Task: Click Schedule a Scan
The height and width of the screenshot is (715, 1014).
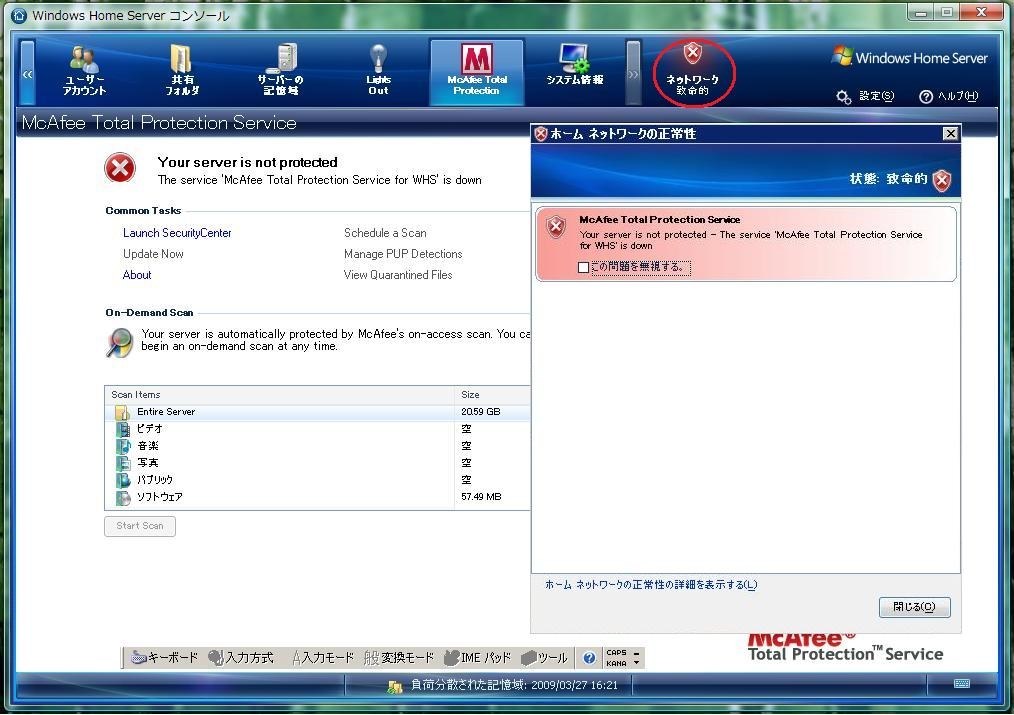Action: [x=385, y=233]
